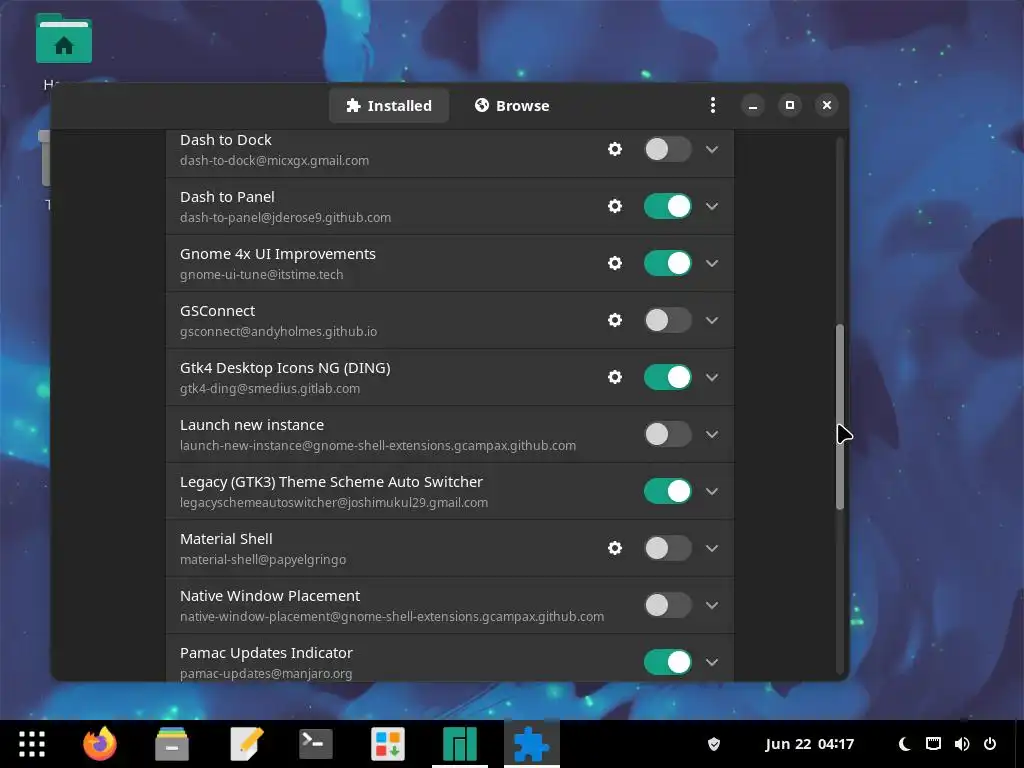Turn off Gnome 4x UI Improvements switch

click(667, 263)
